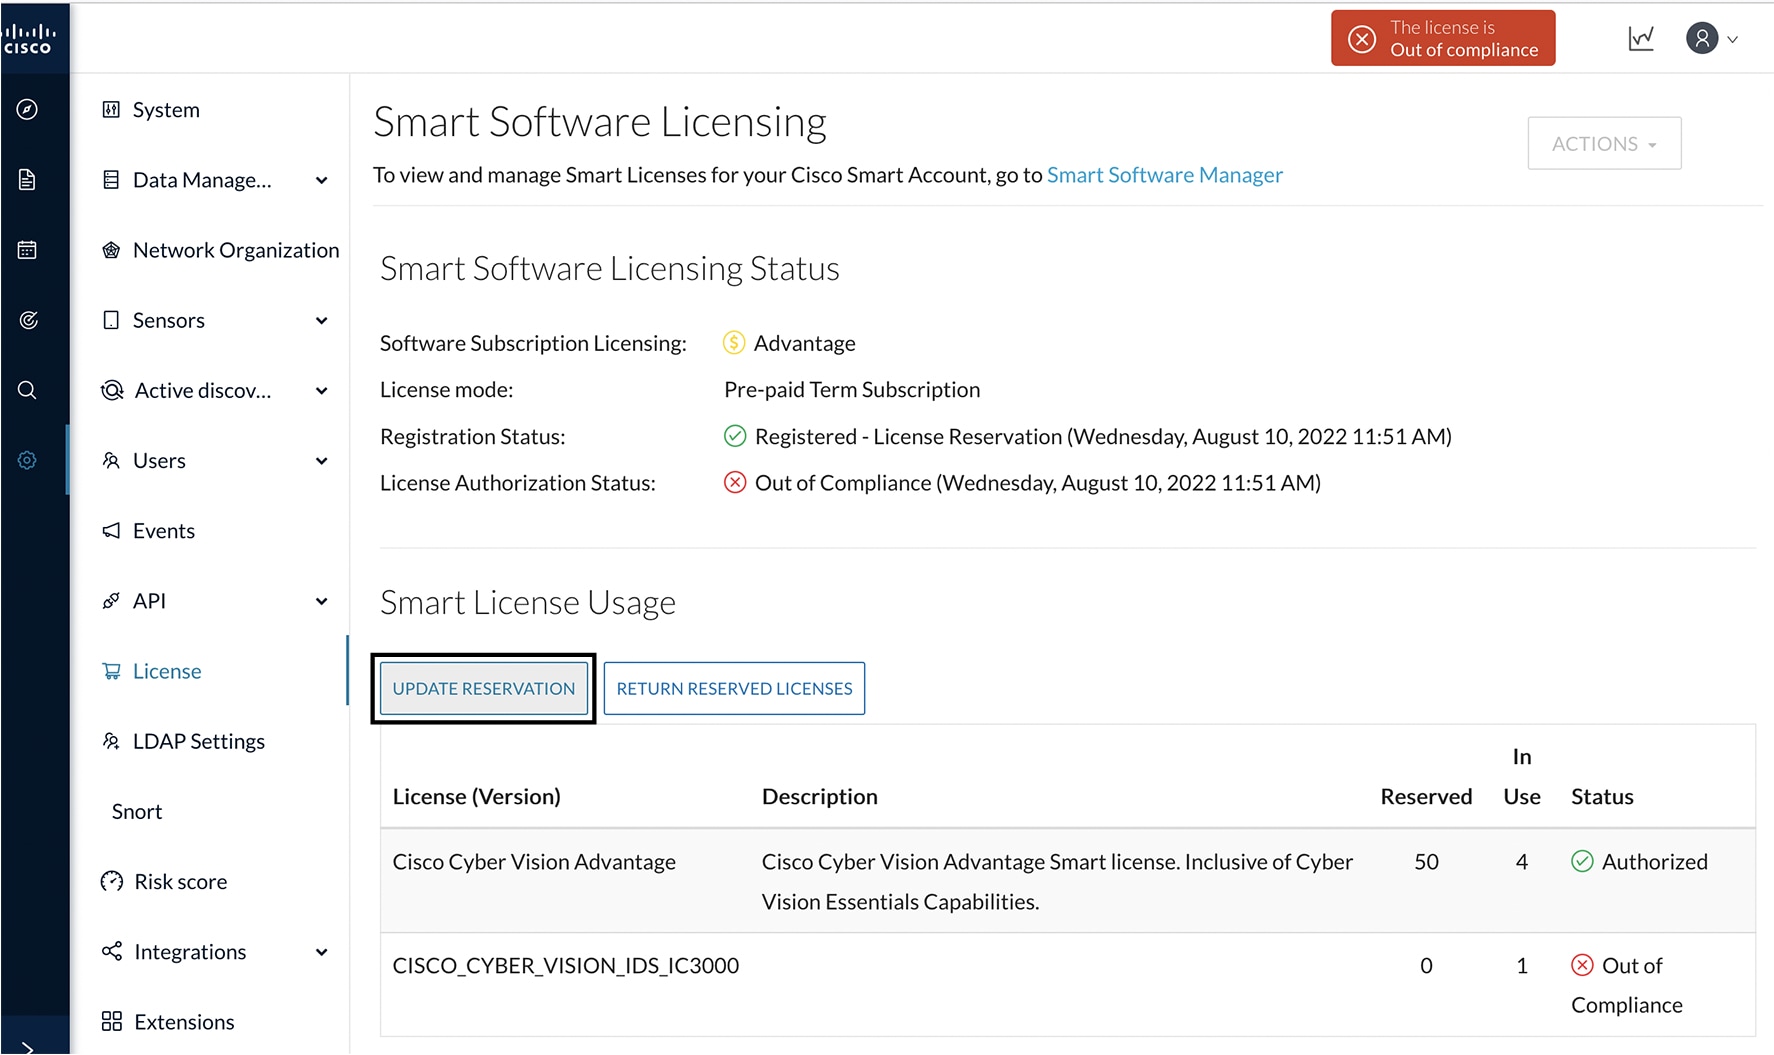Click the Cisco logo icon
Viewport: 1774px width, 1055px height.
(x=28, y=39)
